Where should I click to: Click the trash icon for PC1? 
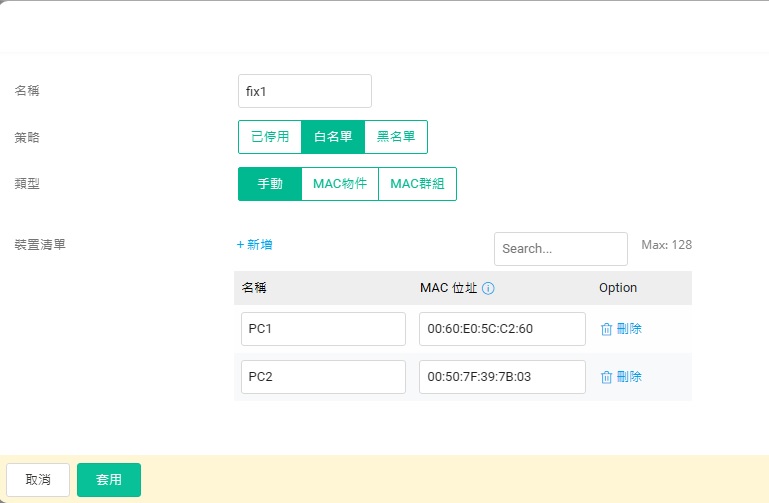coord(606,329)
